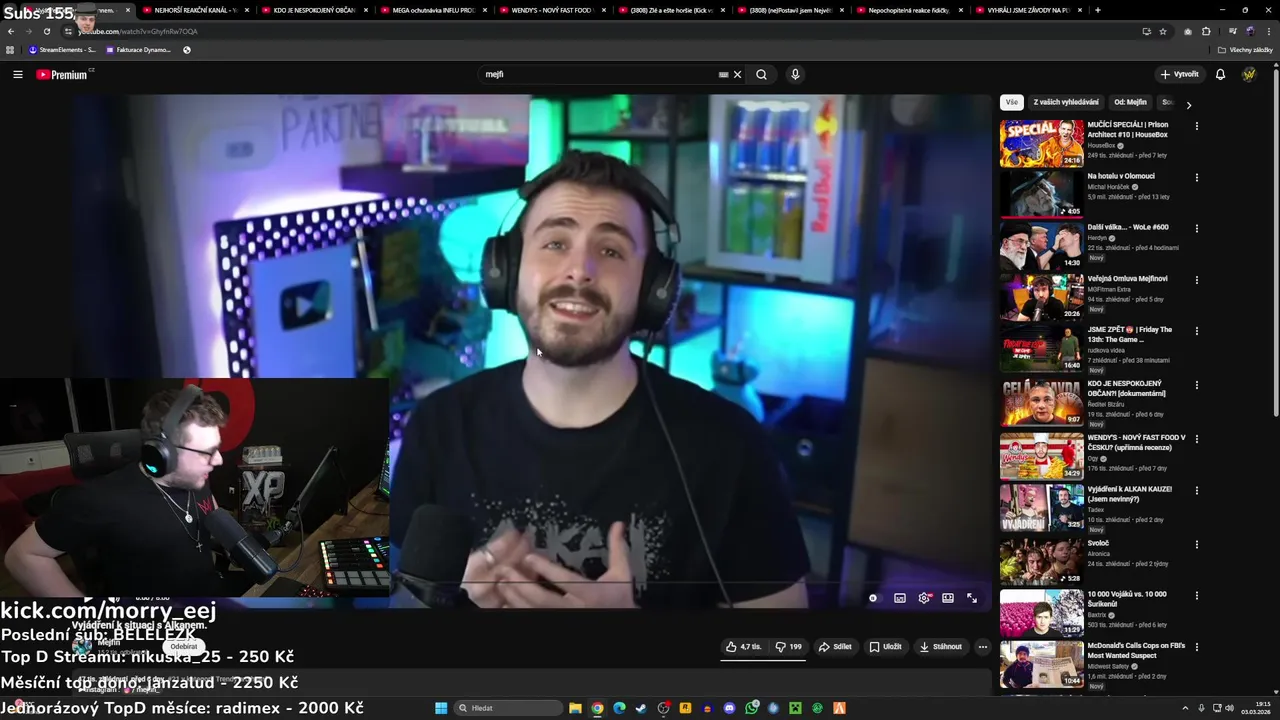The height and width of the screenshot is (720, 1280).
Task: Open options for Vyjádření k ALKAN KAUZE
Action: pos(1196,491)
